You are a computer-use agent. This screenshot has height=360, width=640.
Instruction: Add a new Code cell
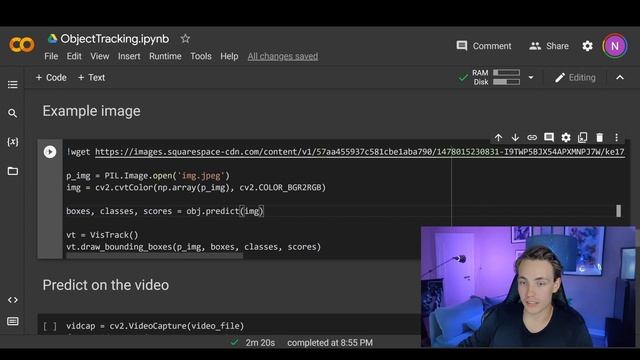[51, 78]
